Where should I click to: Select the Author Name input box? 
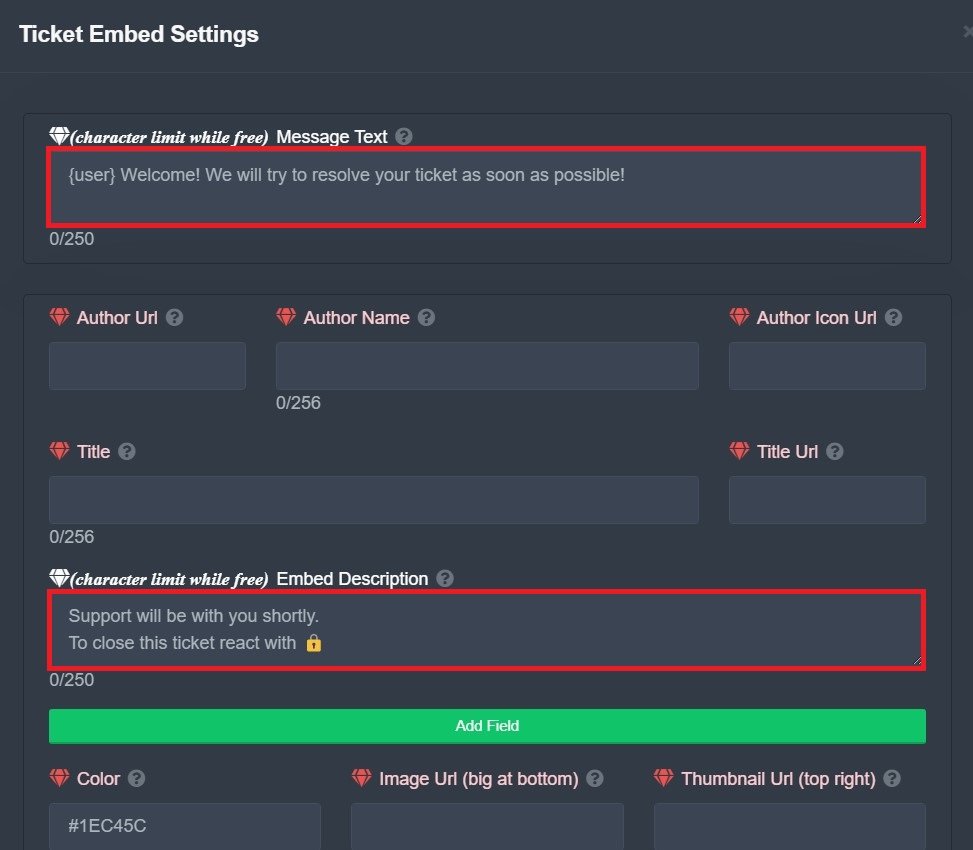pos(487,366)
